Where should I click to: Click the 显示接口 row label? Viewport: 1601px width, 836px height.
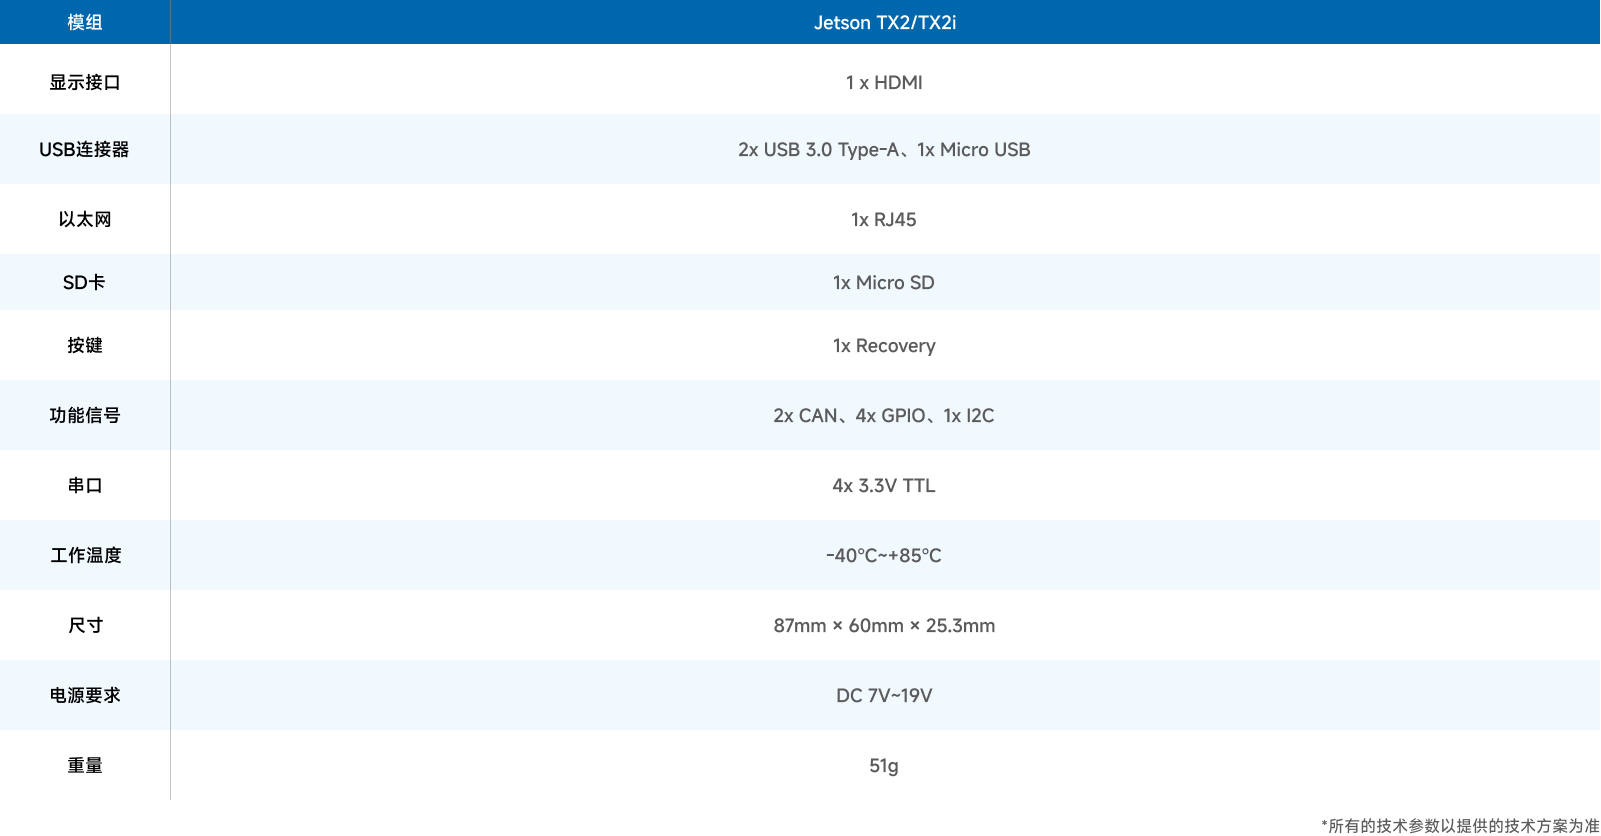[x=85, y=82]
